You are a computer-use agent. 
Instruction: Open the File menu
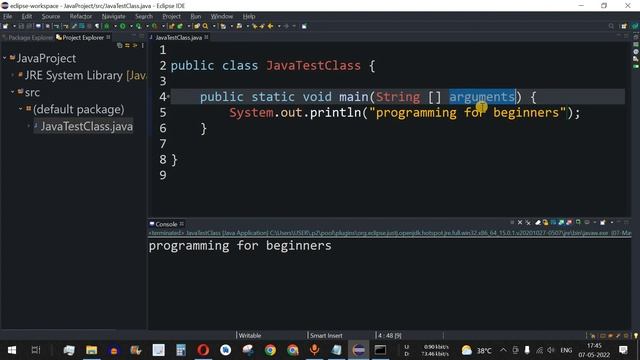(8, 16)
